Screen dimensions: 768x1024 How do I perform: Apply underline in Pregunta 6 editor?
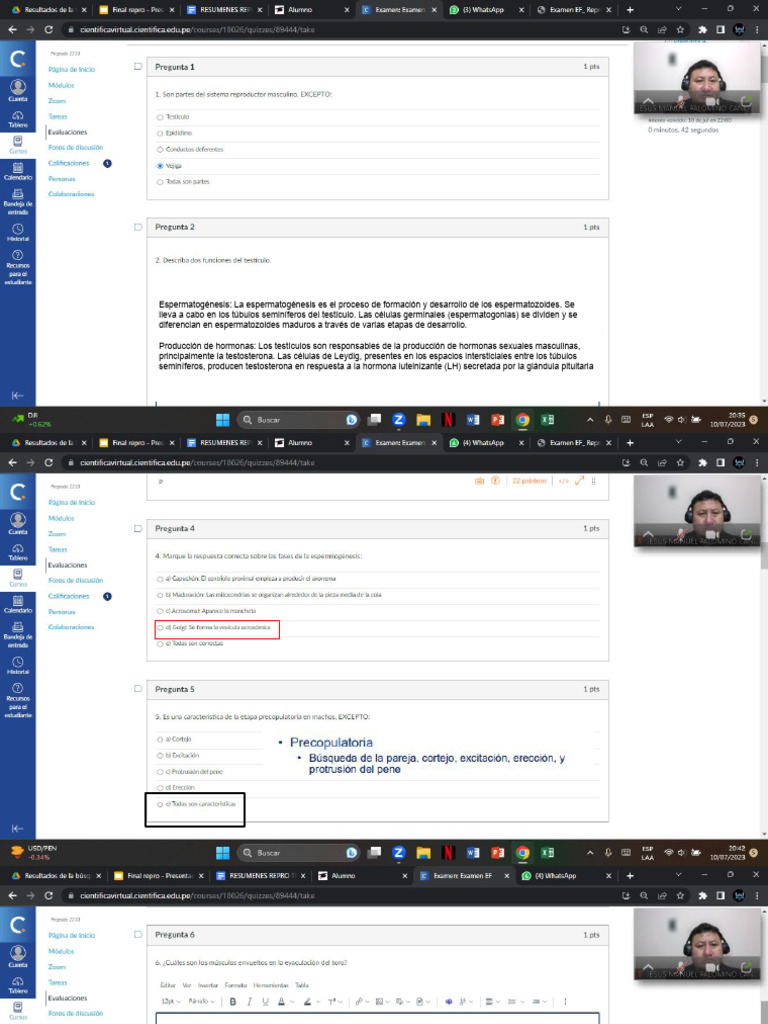pos(265,1001)
